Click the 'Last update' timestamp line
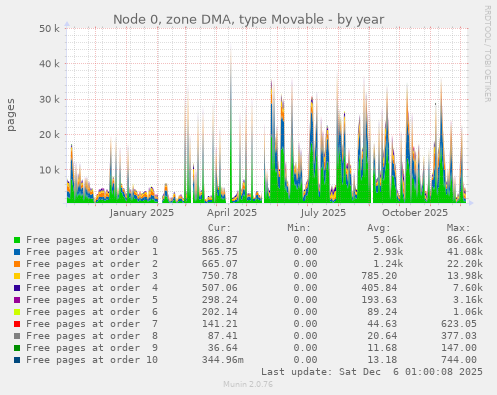Viewport: 497px width, 395px height. (372, 372)
